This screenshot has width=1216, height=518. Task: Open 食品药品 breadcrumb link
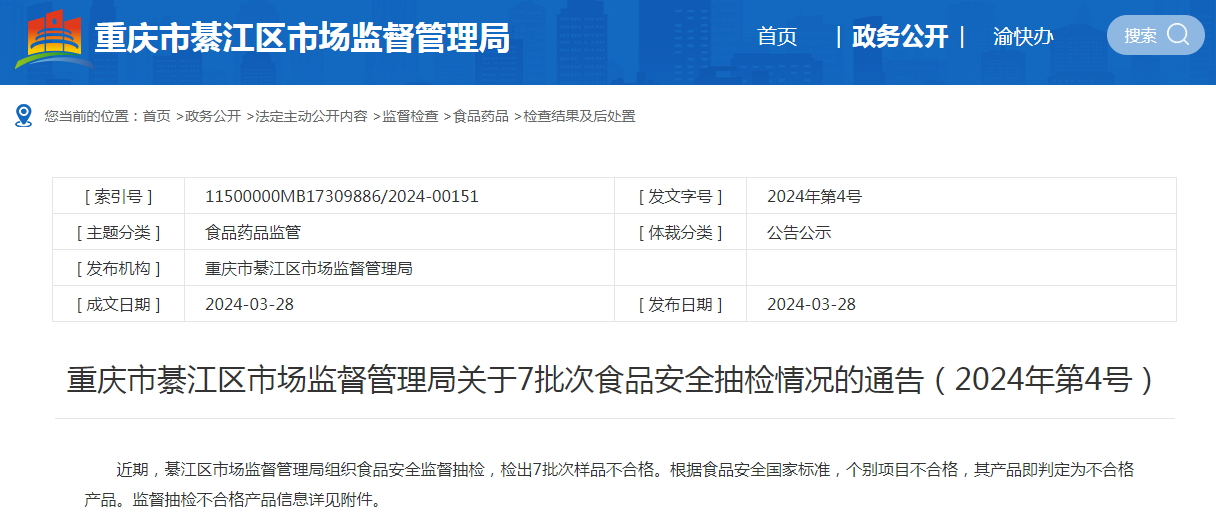481,116
